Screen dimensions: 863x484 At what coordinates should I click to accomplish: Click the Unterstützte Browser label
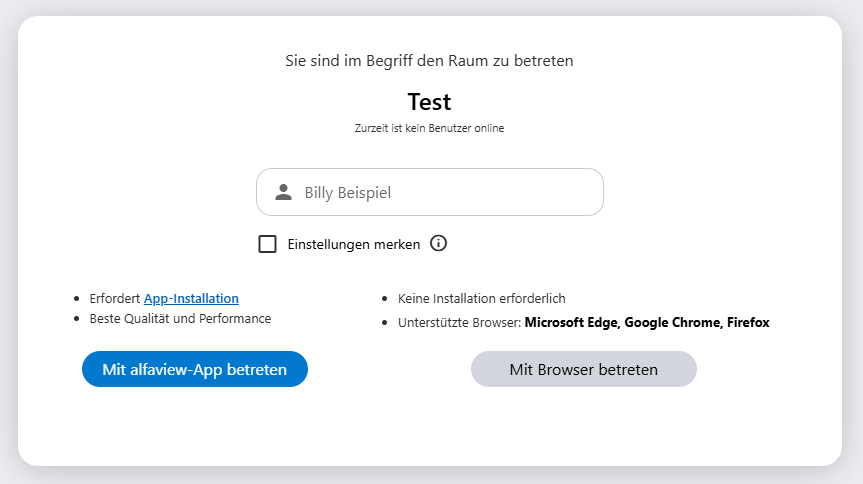coord(459,322)
